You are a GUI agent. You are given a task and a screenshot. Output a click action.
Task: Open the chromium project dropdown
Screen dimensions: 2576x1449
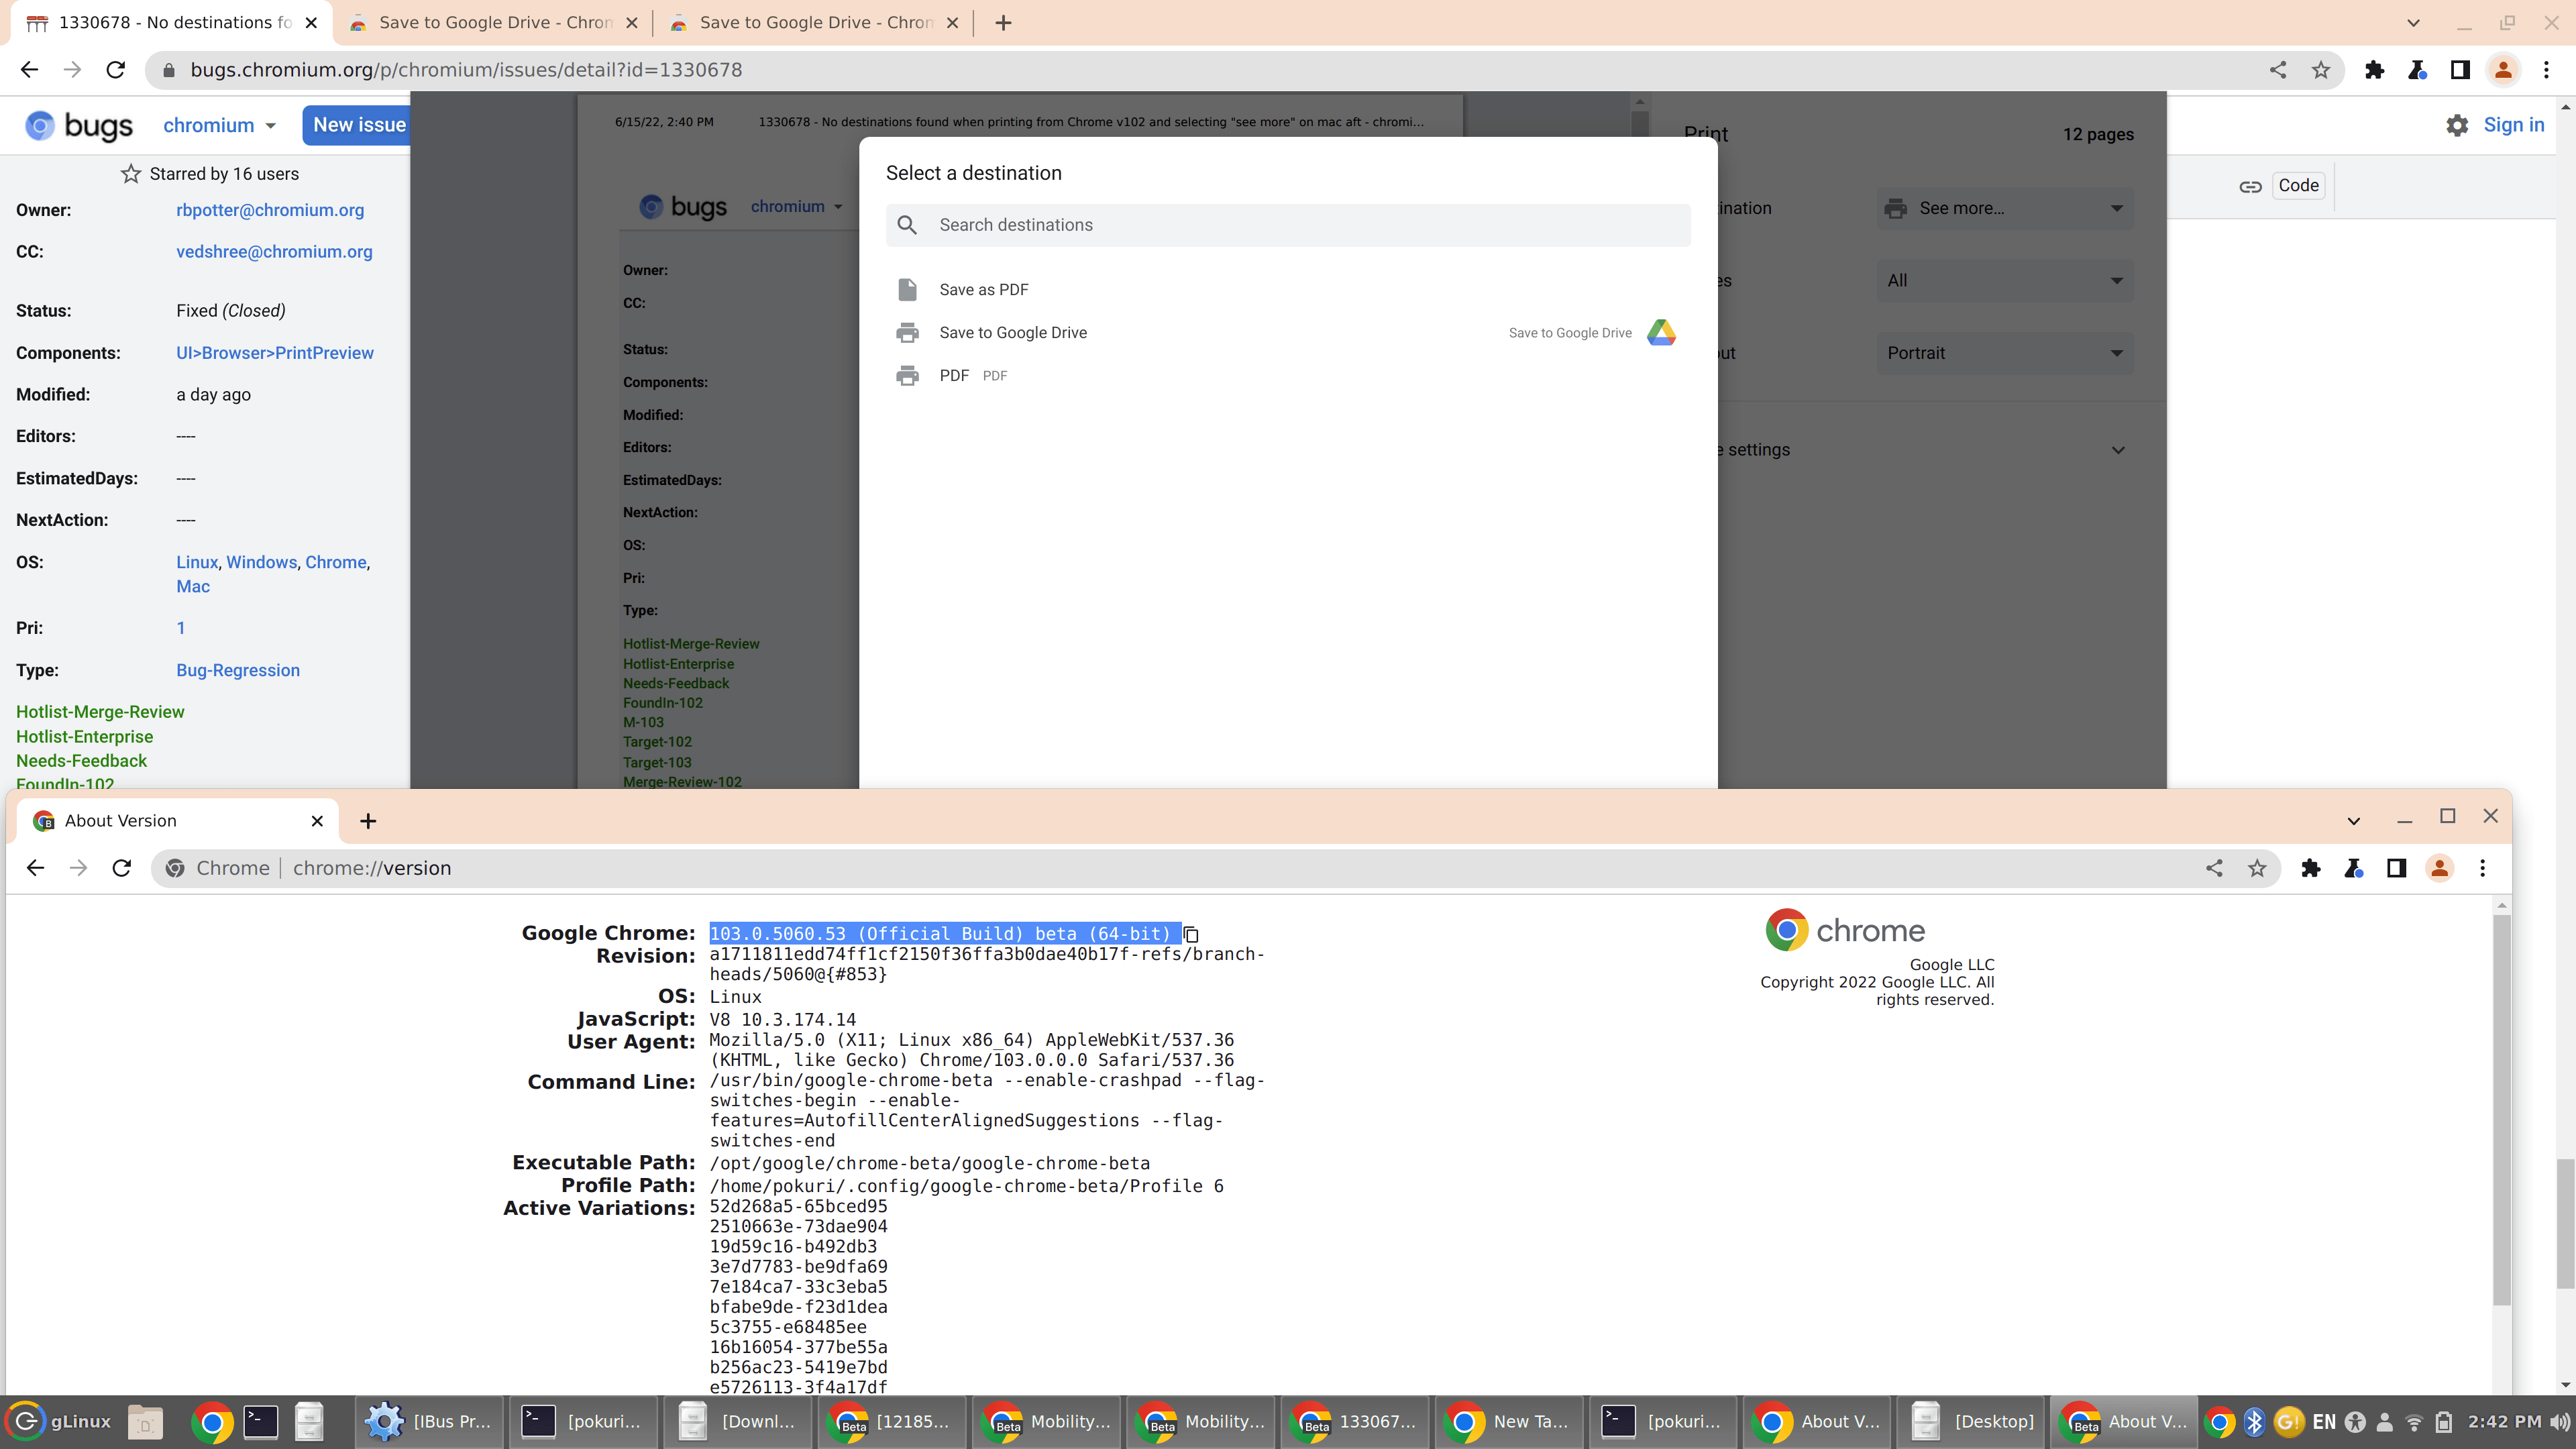tap(219, 125)
